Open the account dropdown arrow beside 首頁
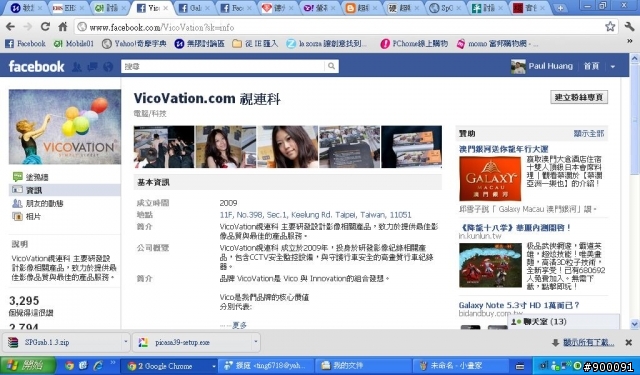This screenshot has height=375, width=640. point(613,67)
